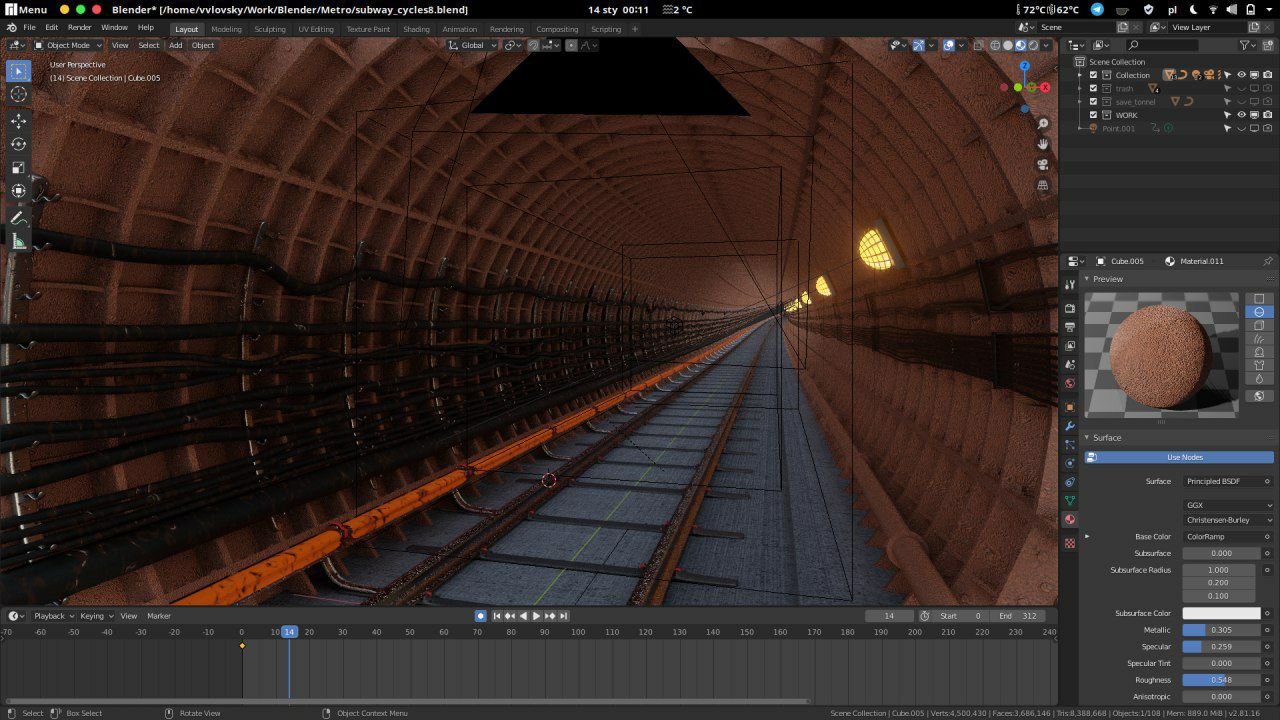Switch to the Animation workspace tab

pos(460,29)
